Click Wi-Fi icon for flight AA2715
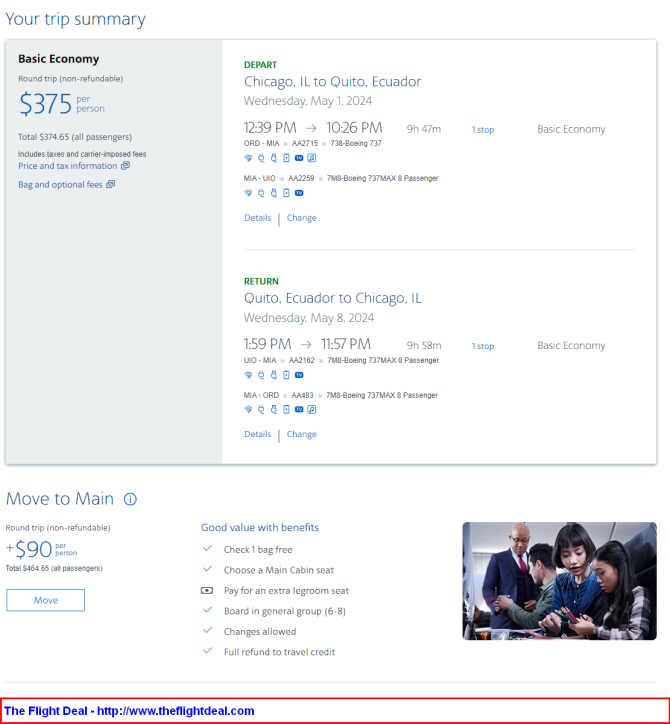Screen dimensions: 670x724 pos(248,158)
